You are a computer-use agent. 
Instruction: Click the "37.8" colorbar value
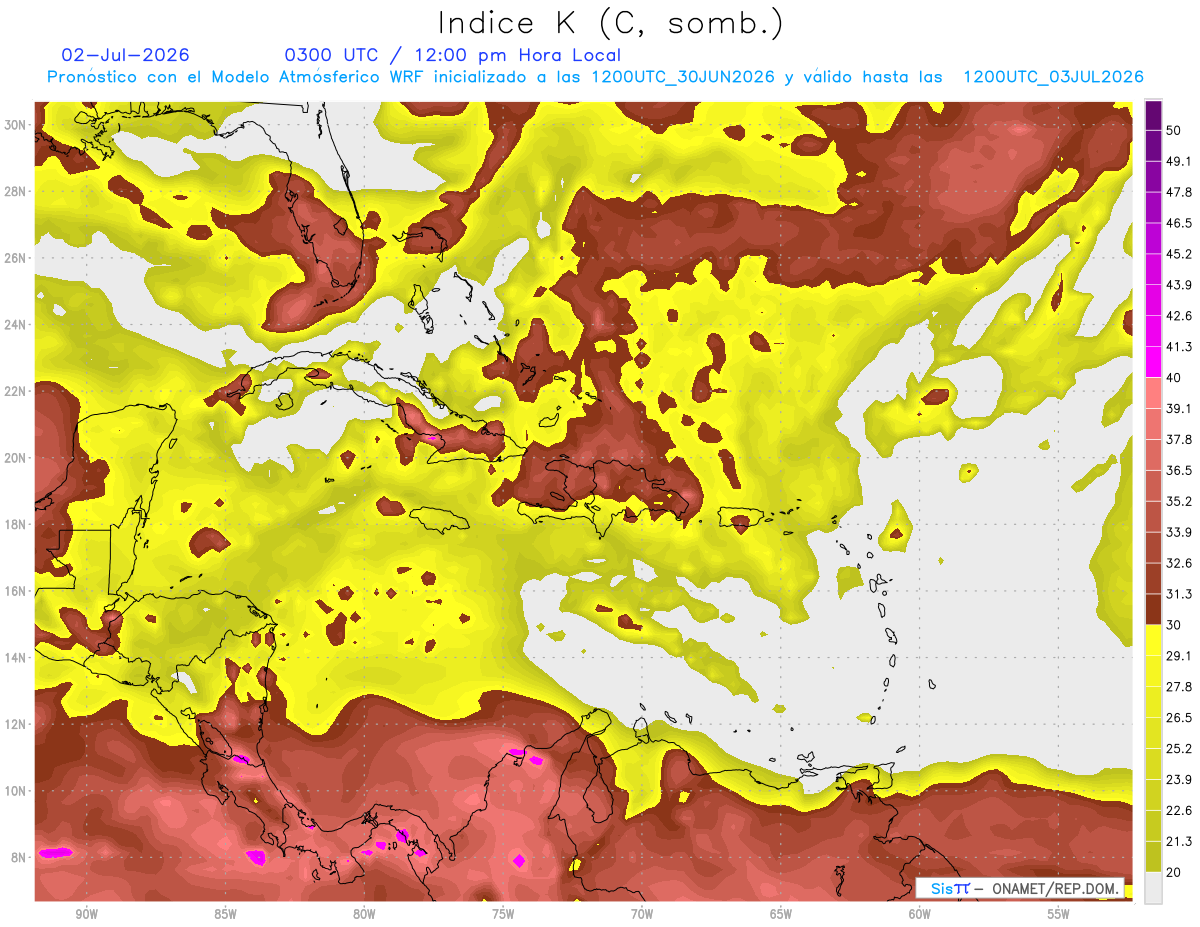[1178, 439]
